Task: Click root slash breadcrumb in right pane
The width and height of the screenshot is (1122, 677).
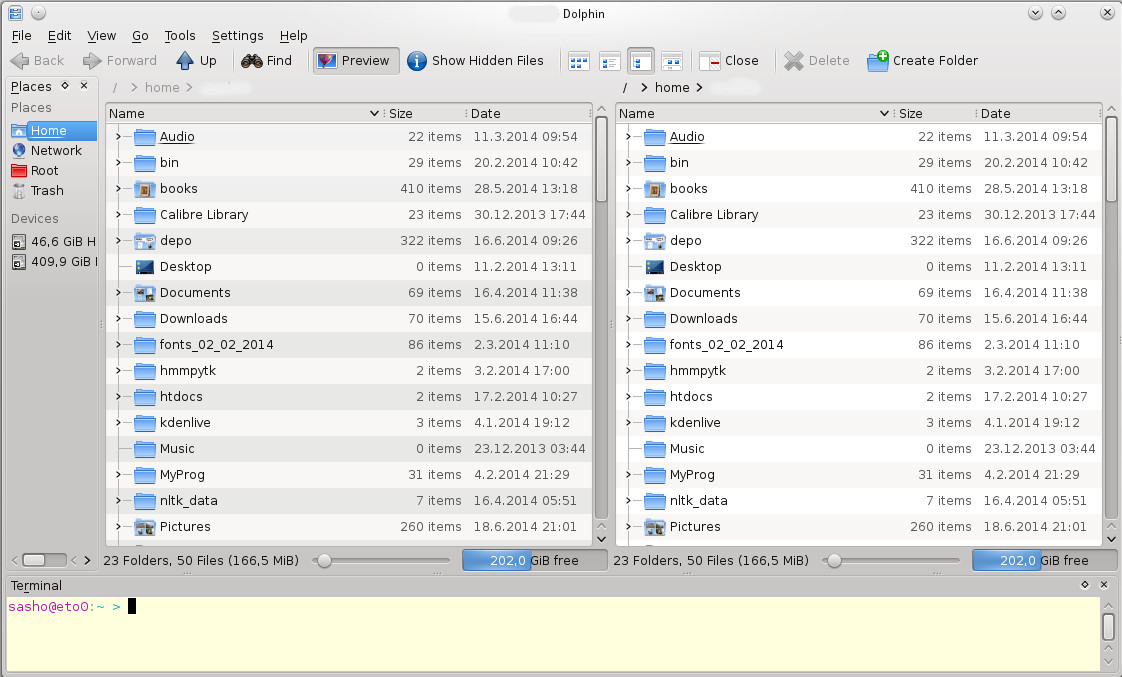Action: [x=625, y=87]
